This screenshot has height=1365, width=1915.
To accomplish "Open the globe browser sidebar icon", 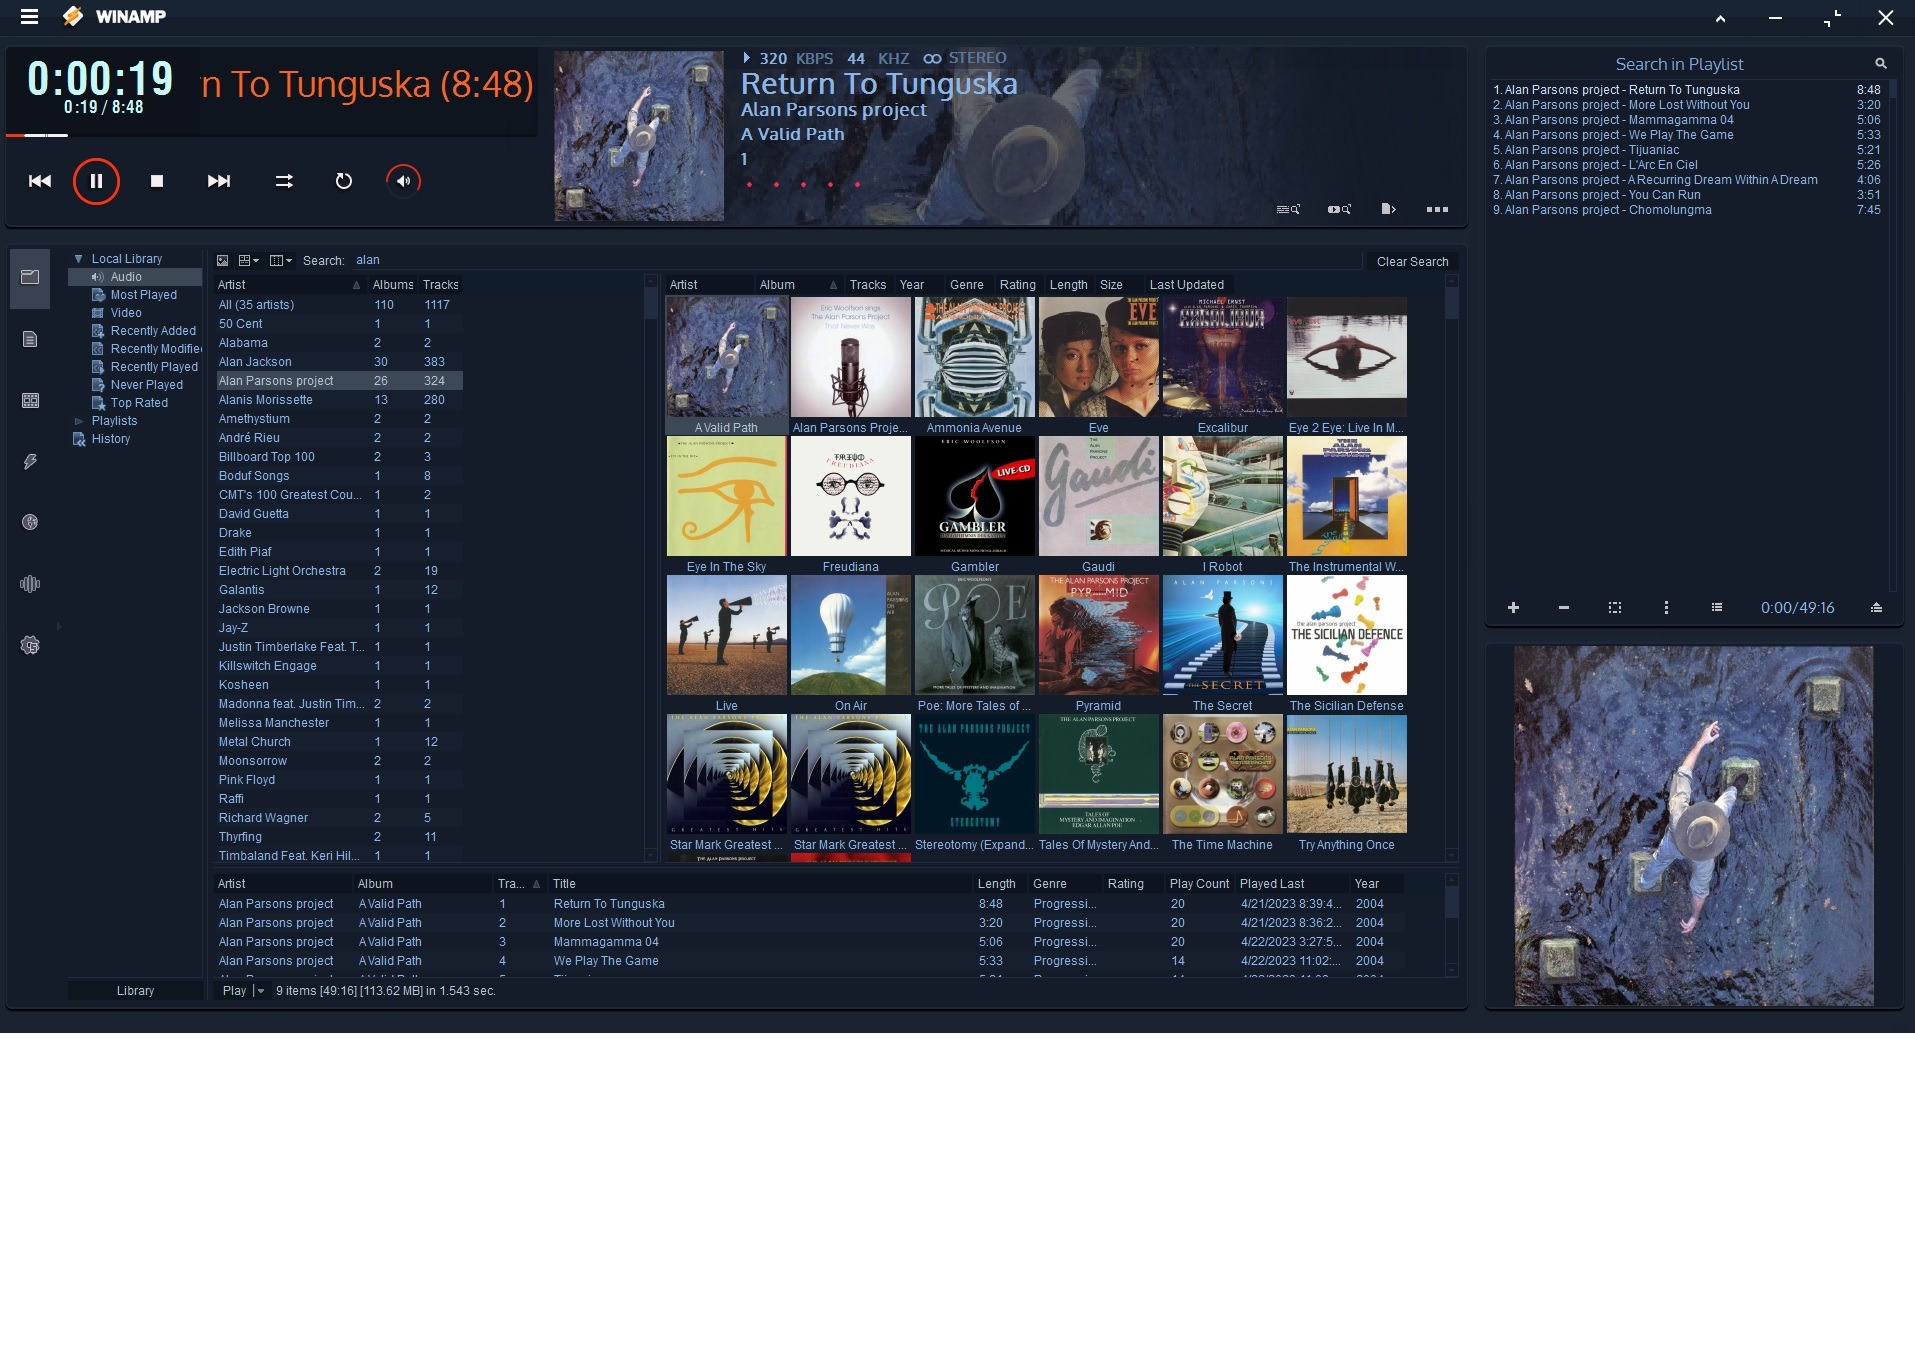I will coord(30,522).
